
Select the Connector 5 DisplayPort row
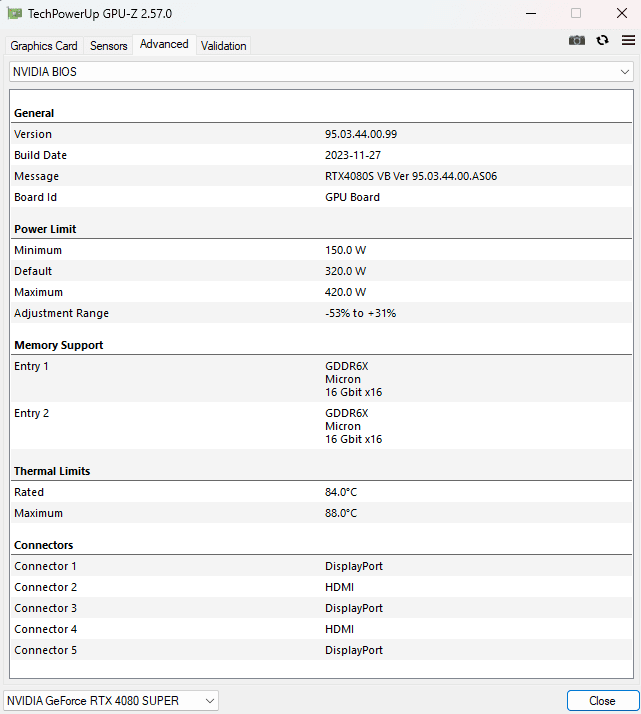click(x=321, y=650)
